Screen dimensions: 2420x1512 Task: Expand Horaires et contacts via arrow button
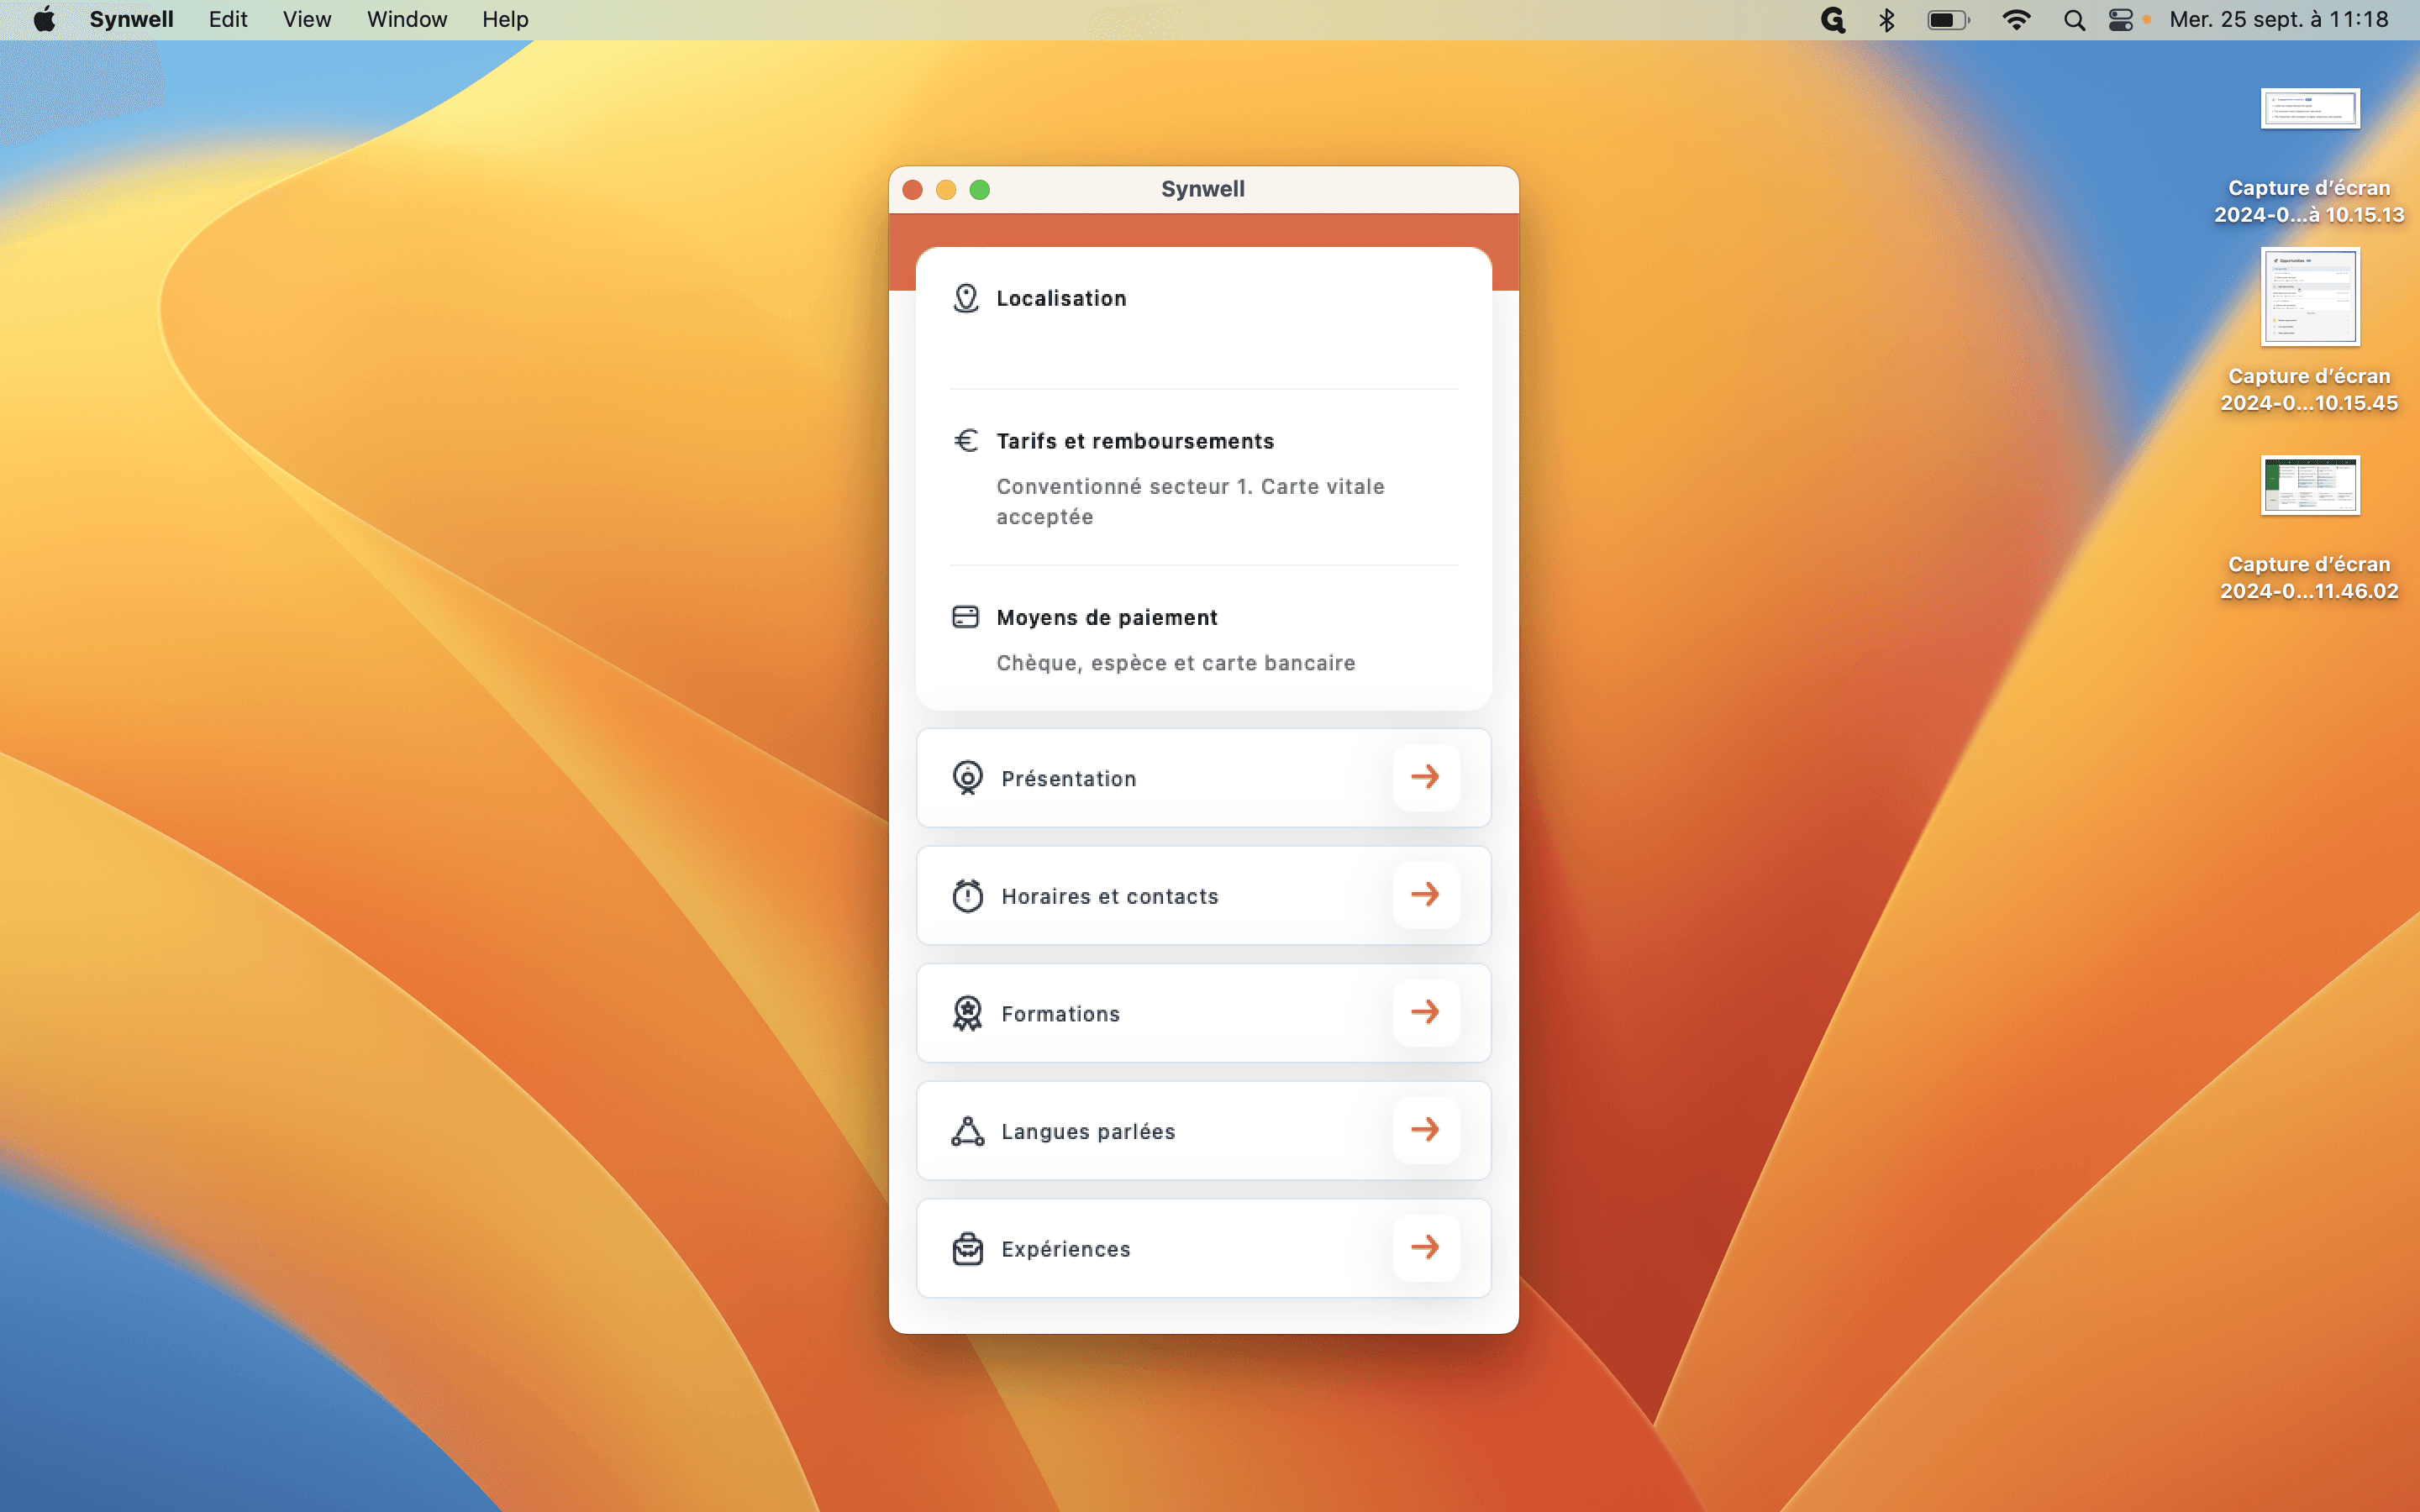[1425, 894]
